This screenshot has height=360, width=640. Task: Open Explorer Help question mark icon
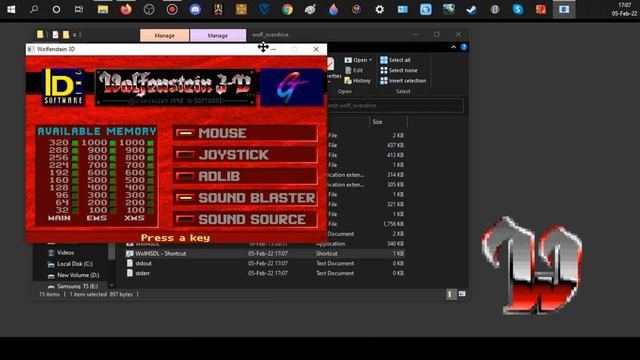pyautogui.click(x=464, y=47)
